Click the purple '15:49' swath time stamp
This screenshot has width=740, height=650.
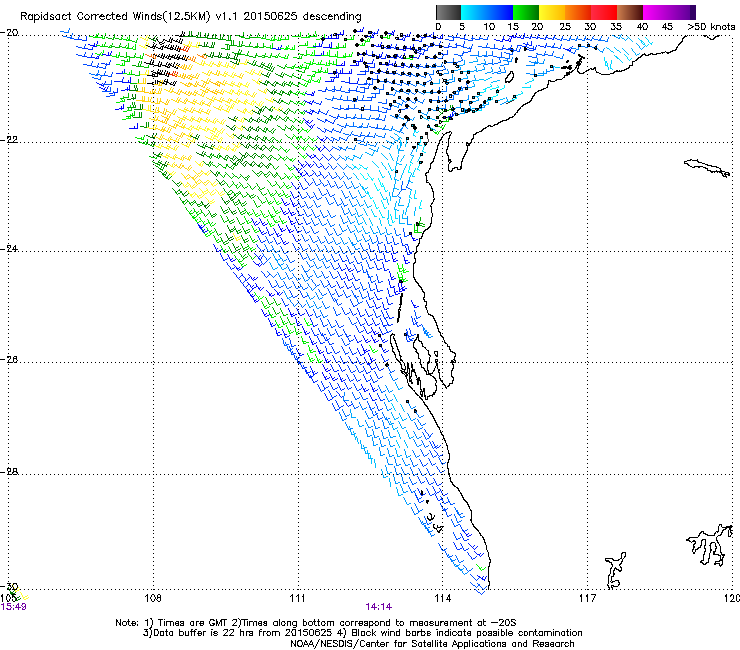(x=14, y=607)
